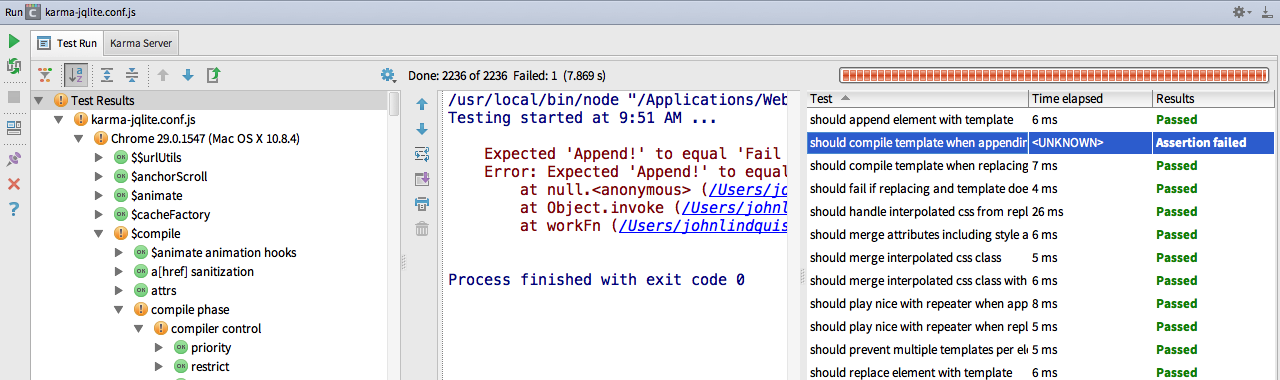Expand $animate animation hooks node
This screenshot has width=1280, height=380.
tap(120, 252)
